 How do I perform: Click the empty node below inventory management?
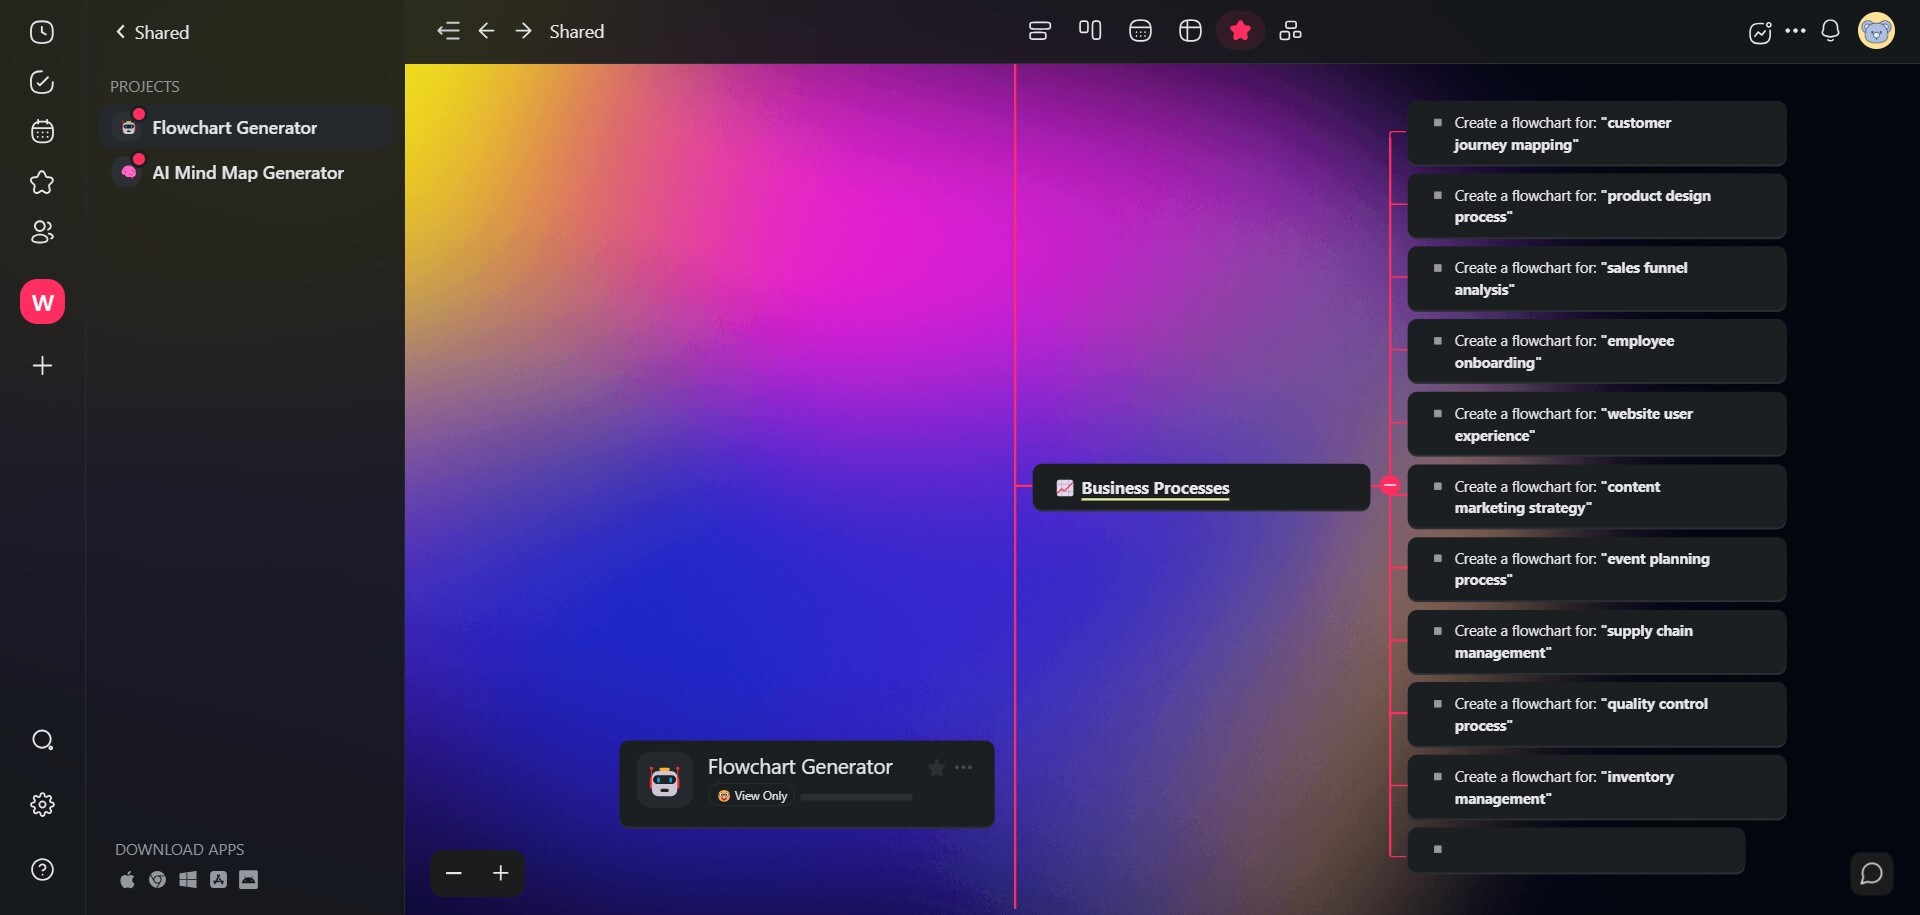point(1576,850)
